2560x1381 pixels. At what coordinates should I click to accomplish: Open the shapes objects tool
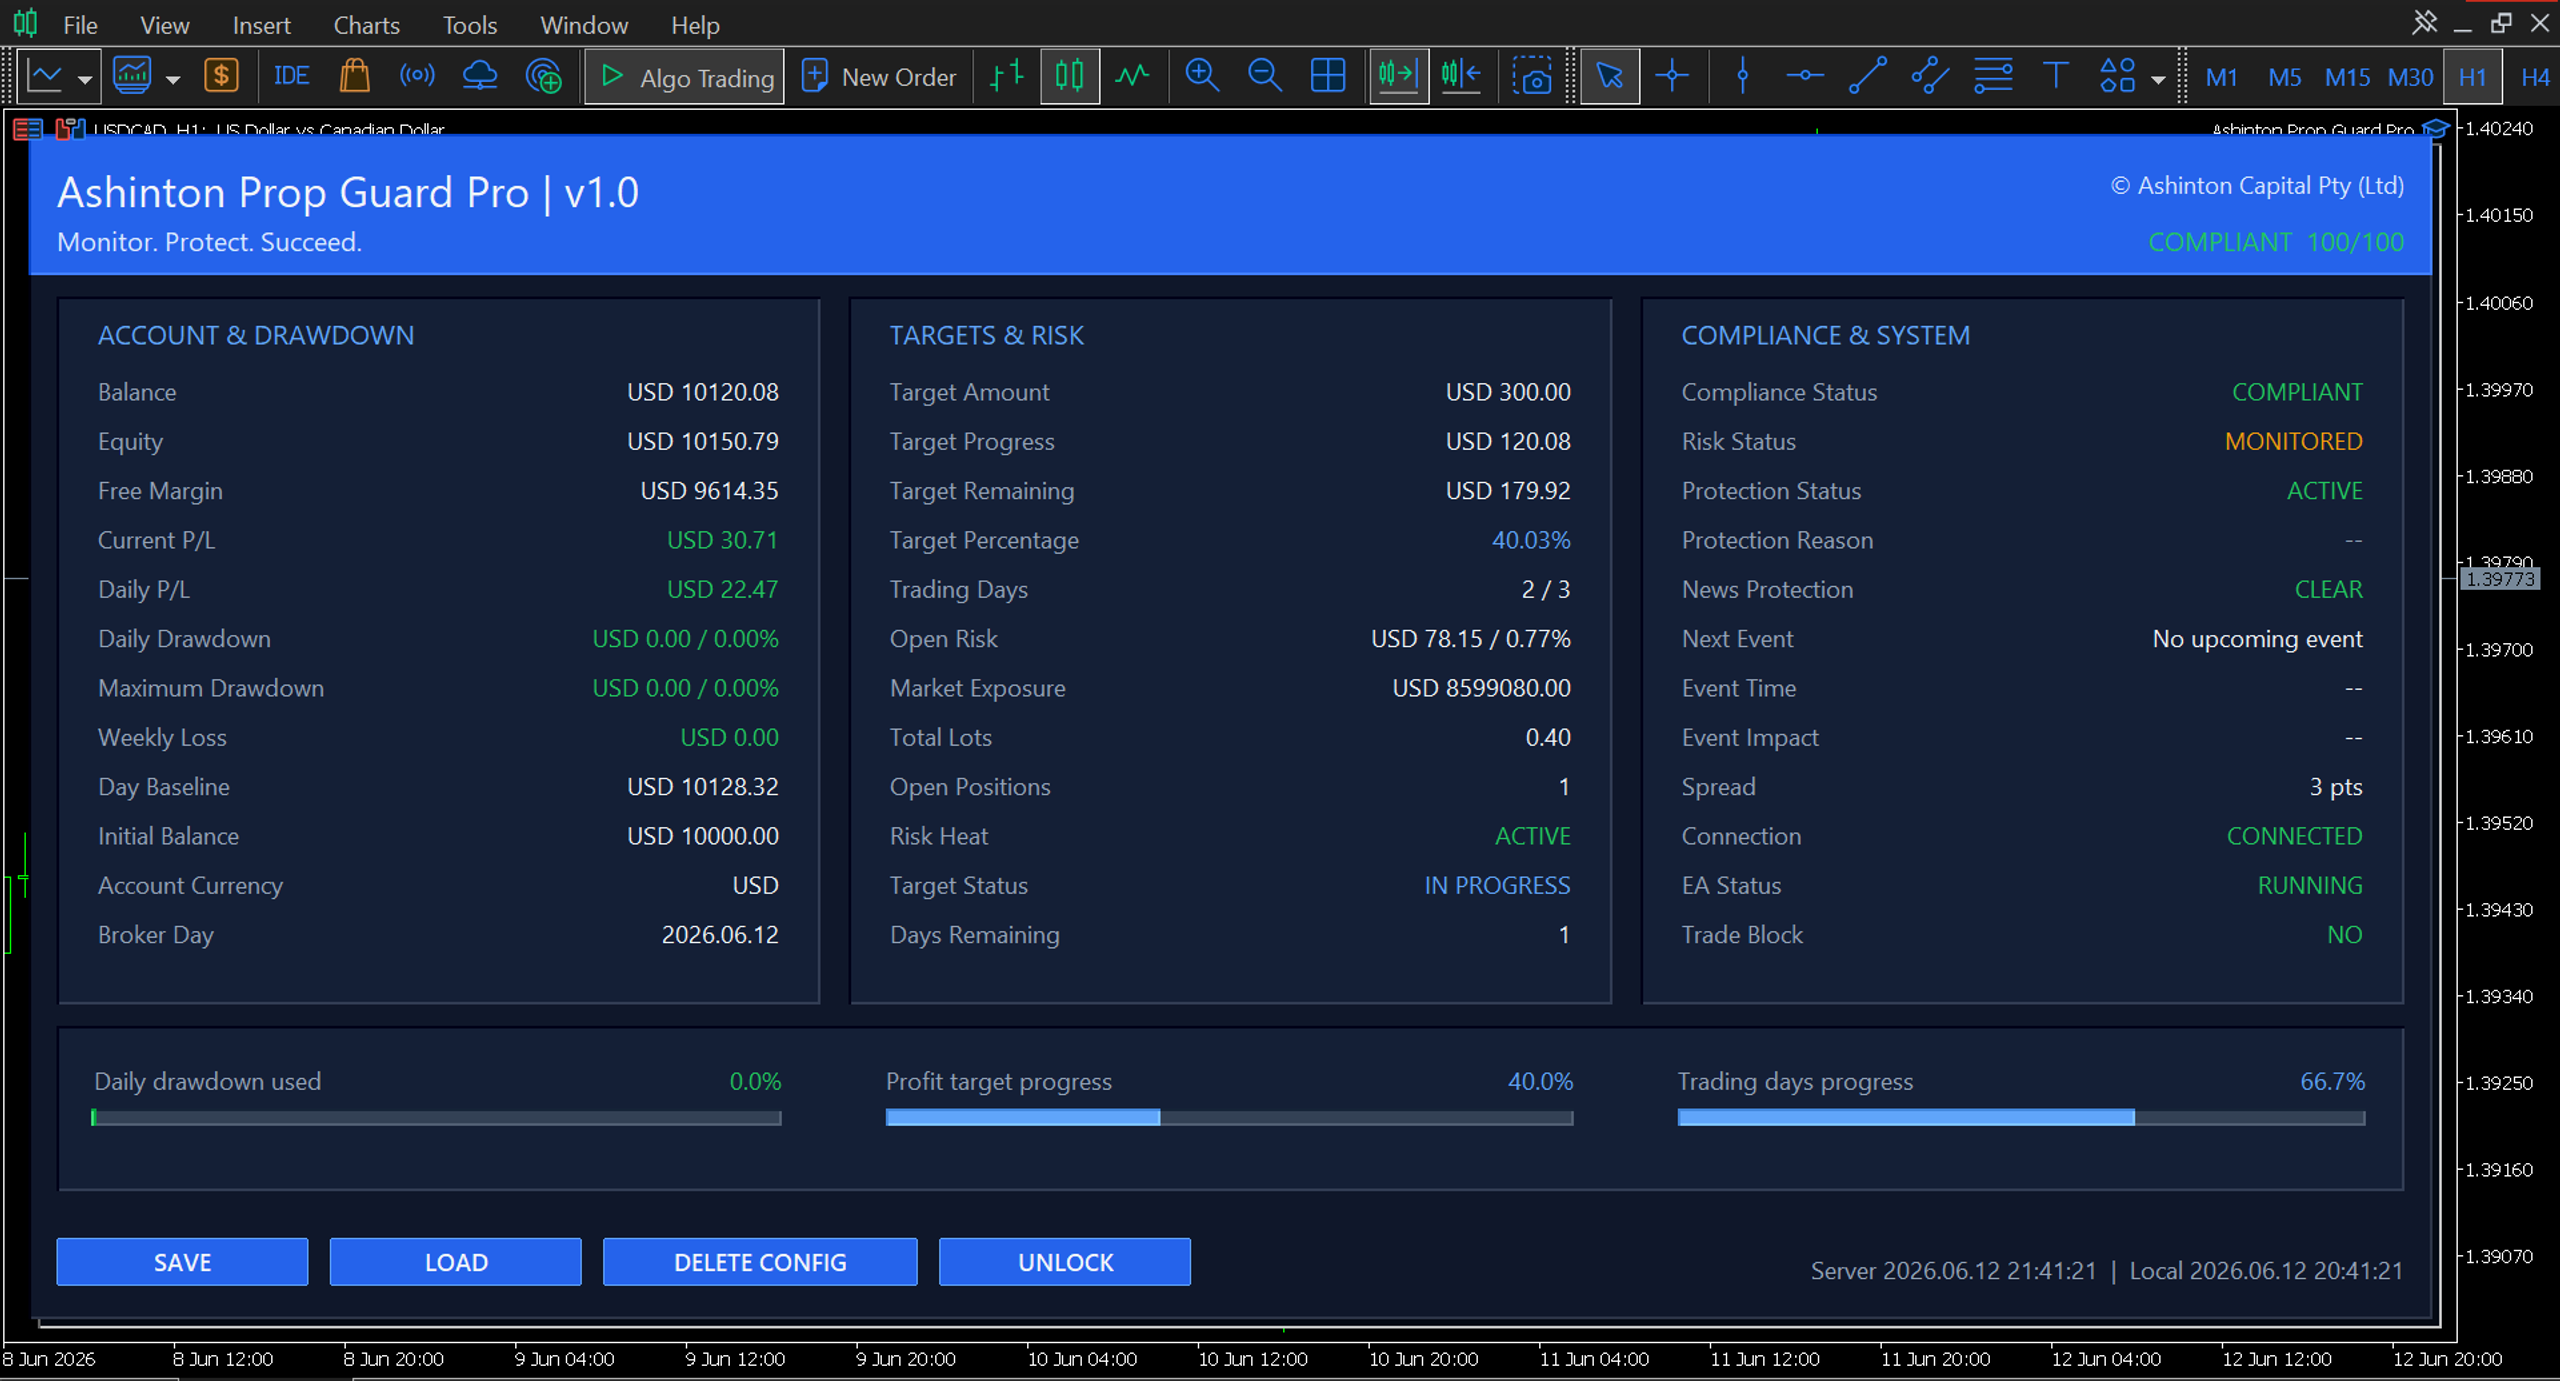(x=2118, y=76)
